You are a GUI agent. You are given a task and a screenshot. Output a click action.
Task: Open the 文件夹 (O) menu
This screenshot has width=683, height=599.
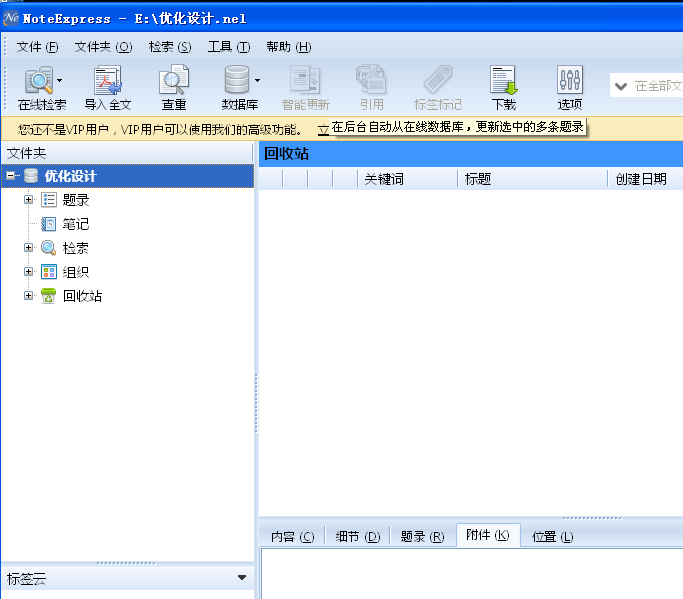[103, 47]
